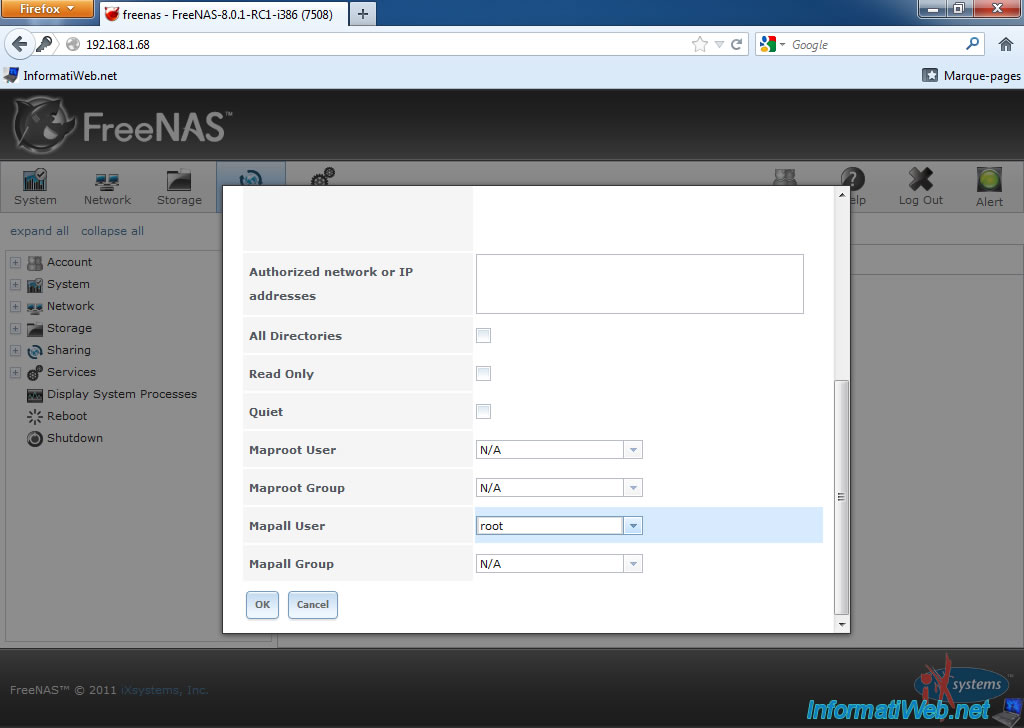The width and height of the screenshot is (1024, 728).
Task: Open the System section from the top toolbar
Action: 34,187
